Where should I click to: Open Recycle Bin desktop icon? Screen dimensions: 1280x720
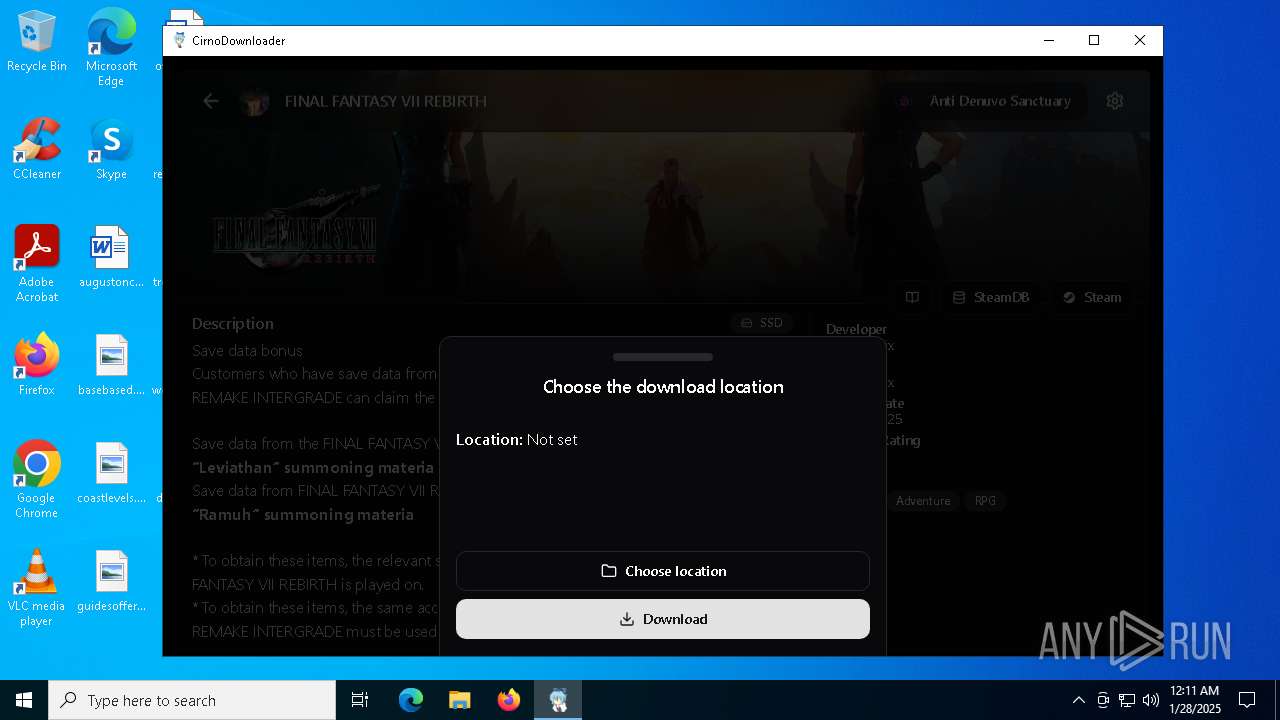coord(37,42)
